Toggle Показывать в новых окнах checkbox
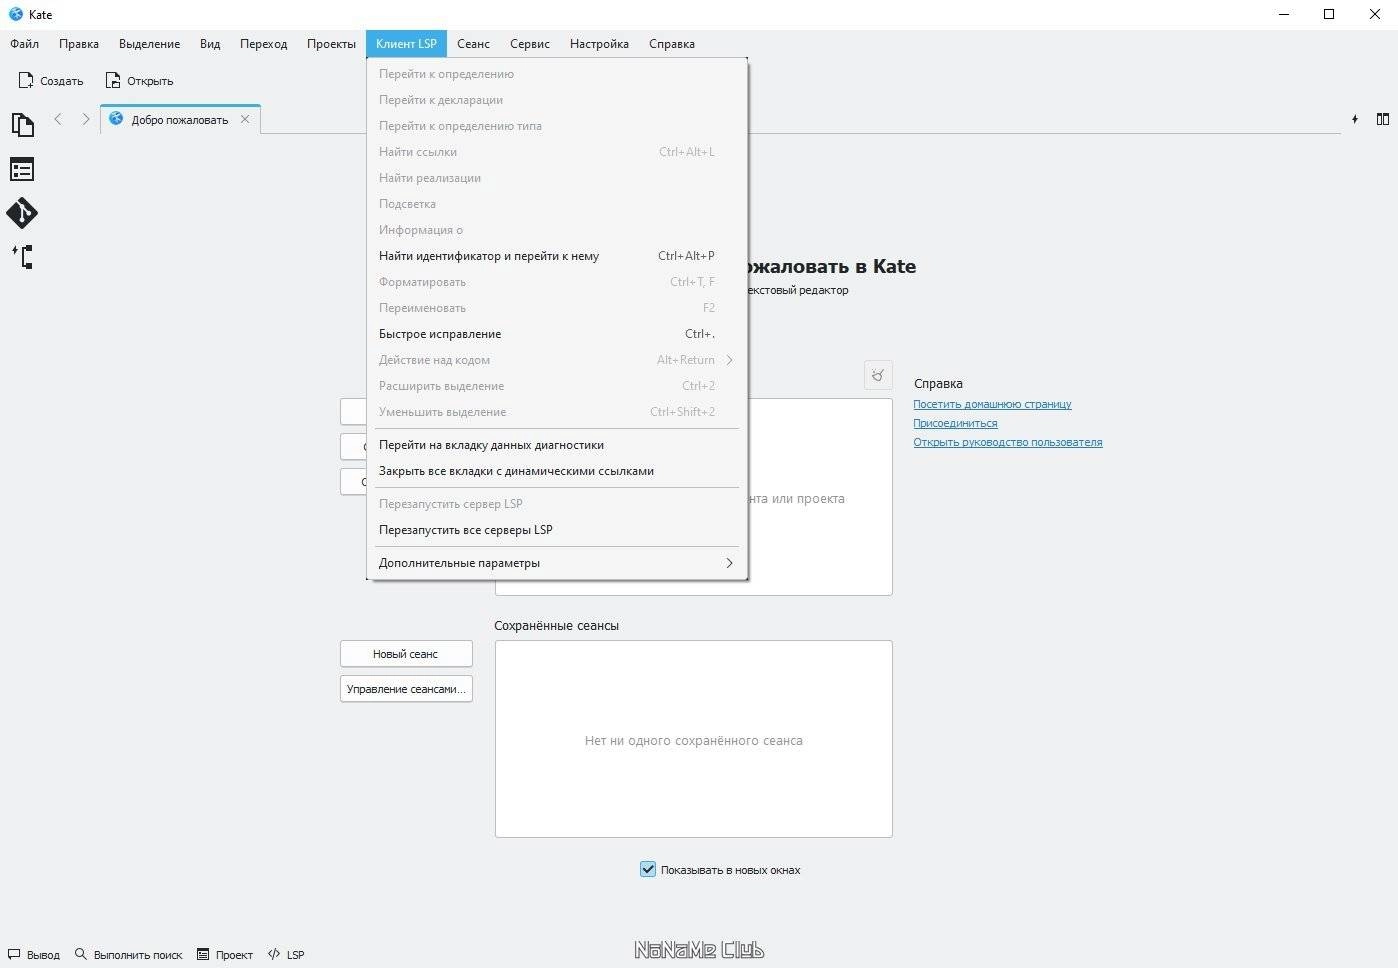 pos(648,869)
